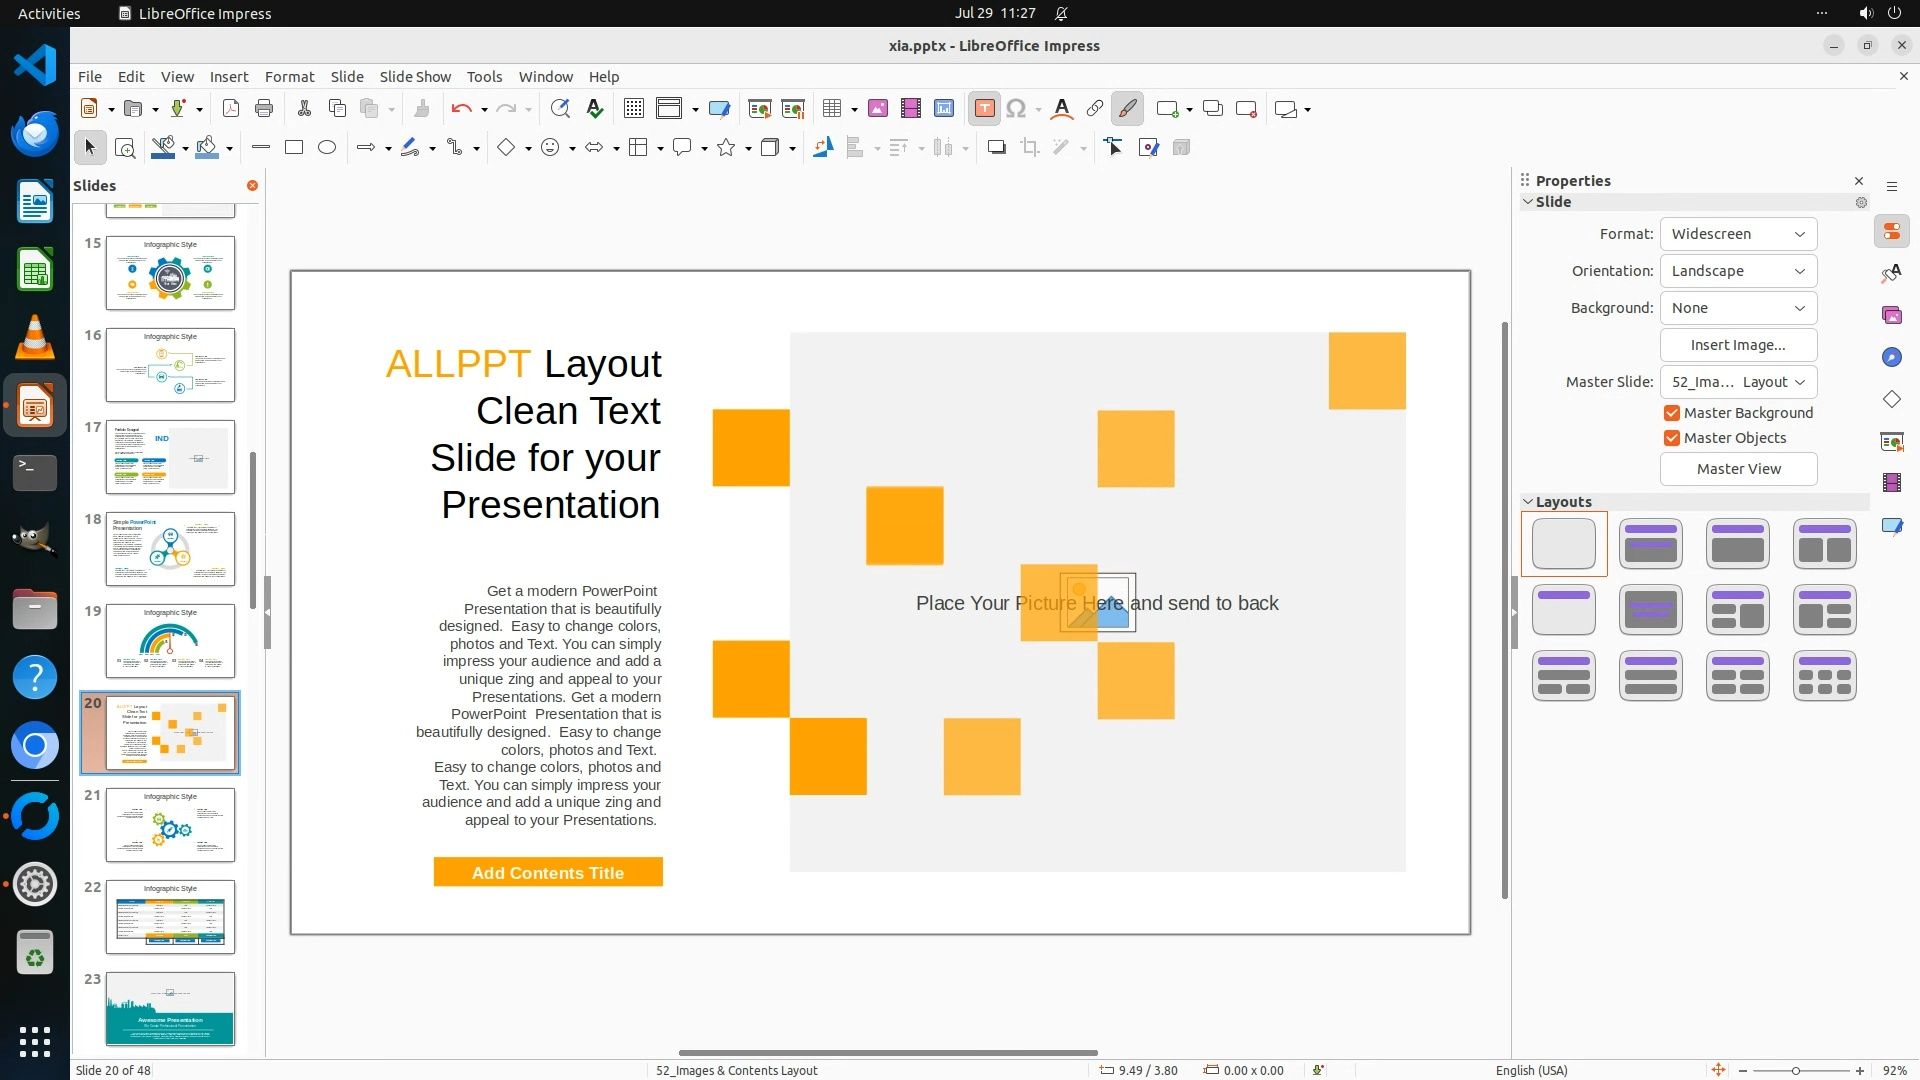1920x1080 pixels.
Task: Toggle the Shadow icon in drawing toolbar
Action: (996, 148)
